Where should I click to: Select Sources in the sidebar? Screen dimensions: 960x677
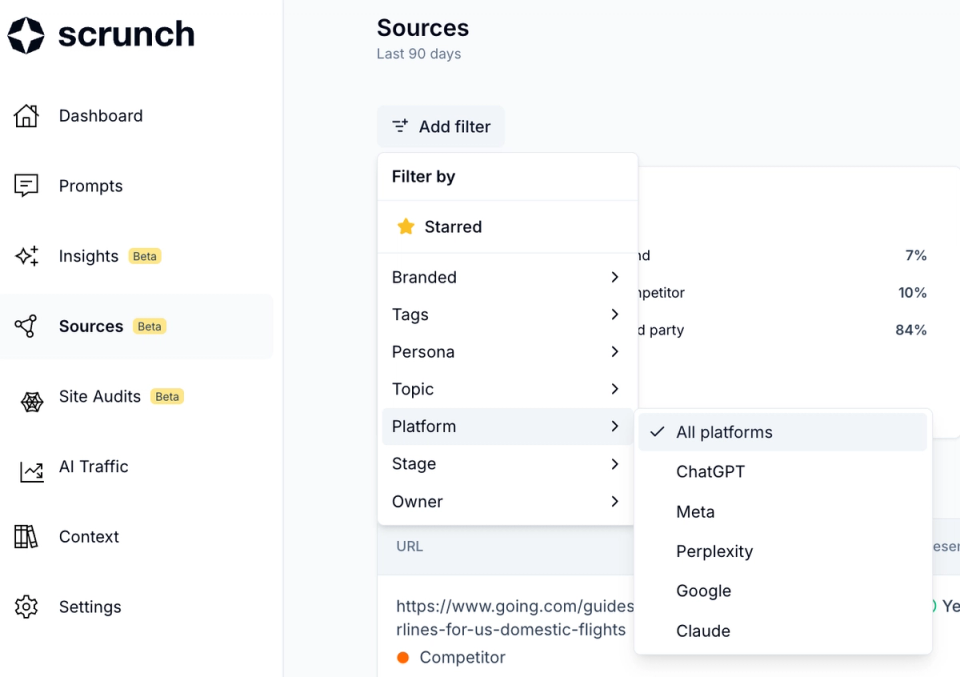(137, 326)
